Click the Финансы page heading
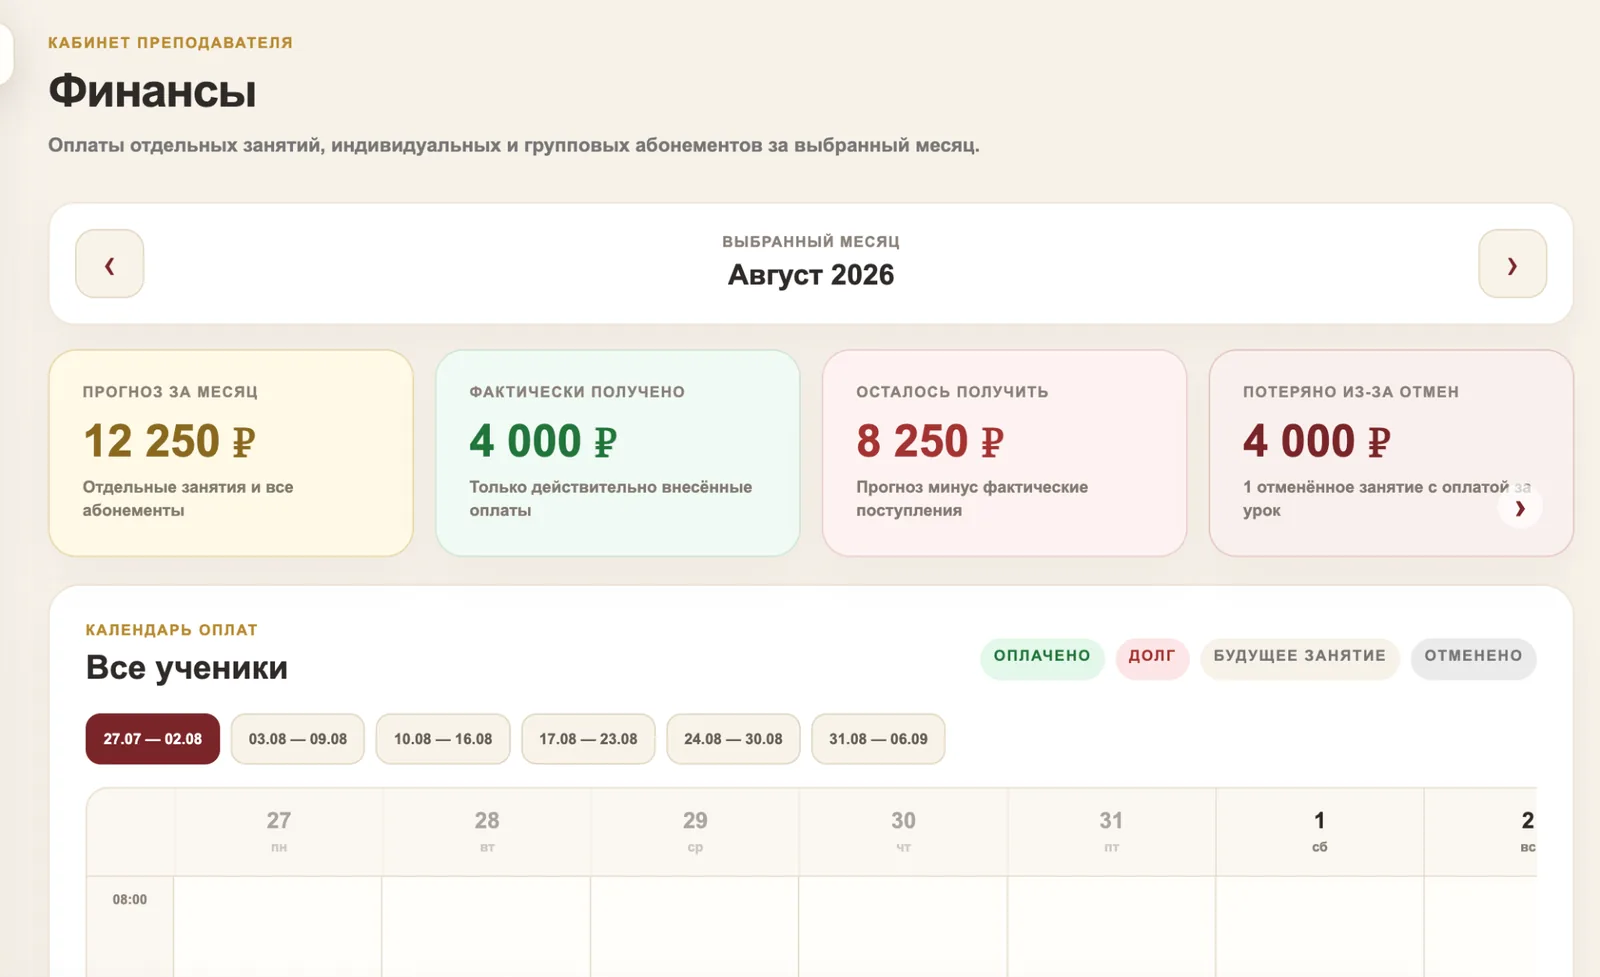Screen dimensions: 1600x977 (x=152, y=91)
